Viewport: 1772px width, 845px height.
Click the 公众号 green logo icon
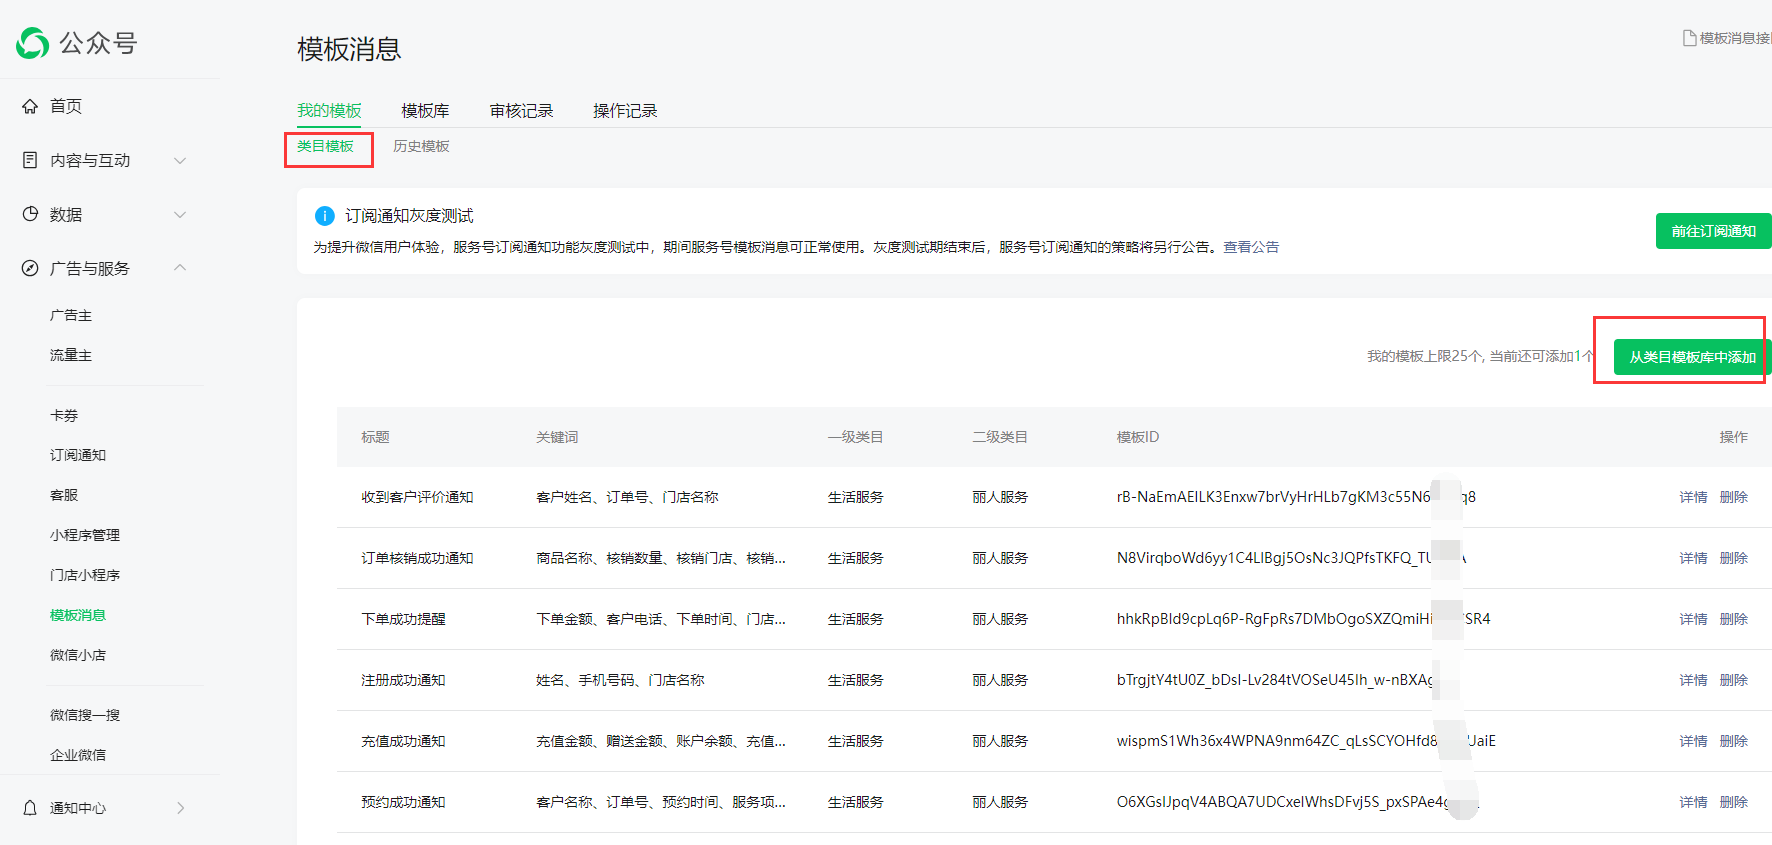point(33,43)
